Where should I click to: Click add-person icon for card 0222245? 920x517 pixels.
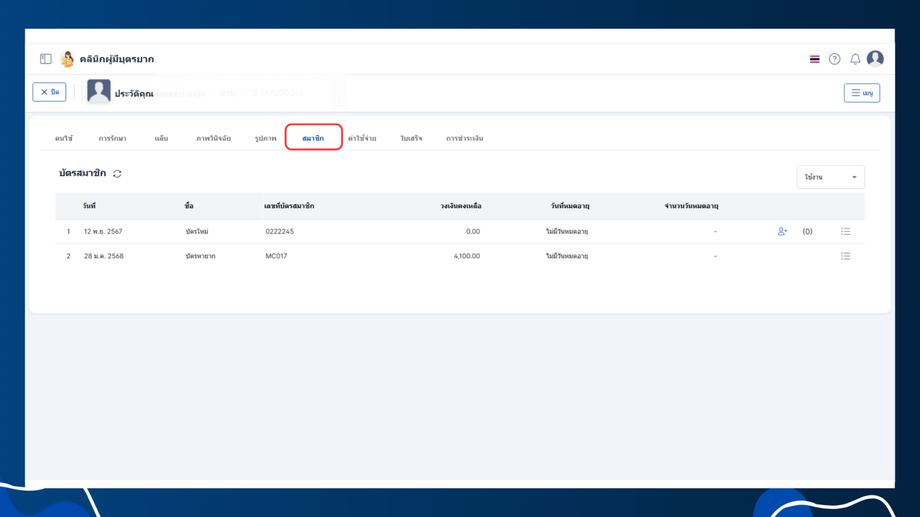782,231
